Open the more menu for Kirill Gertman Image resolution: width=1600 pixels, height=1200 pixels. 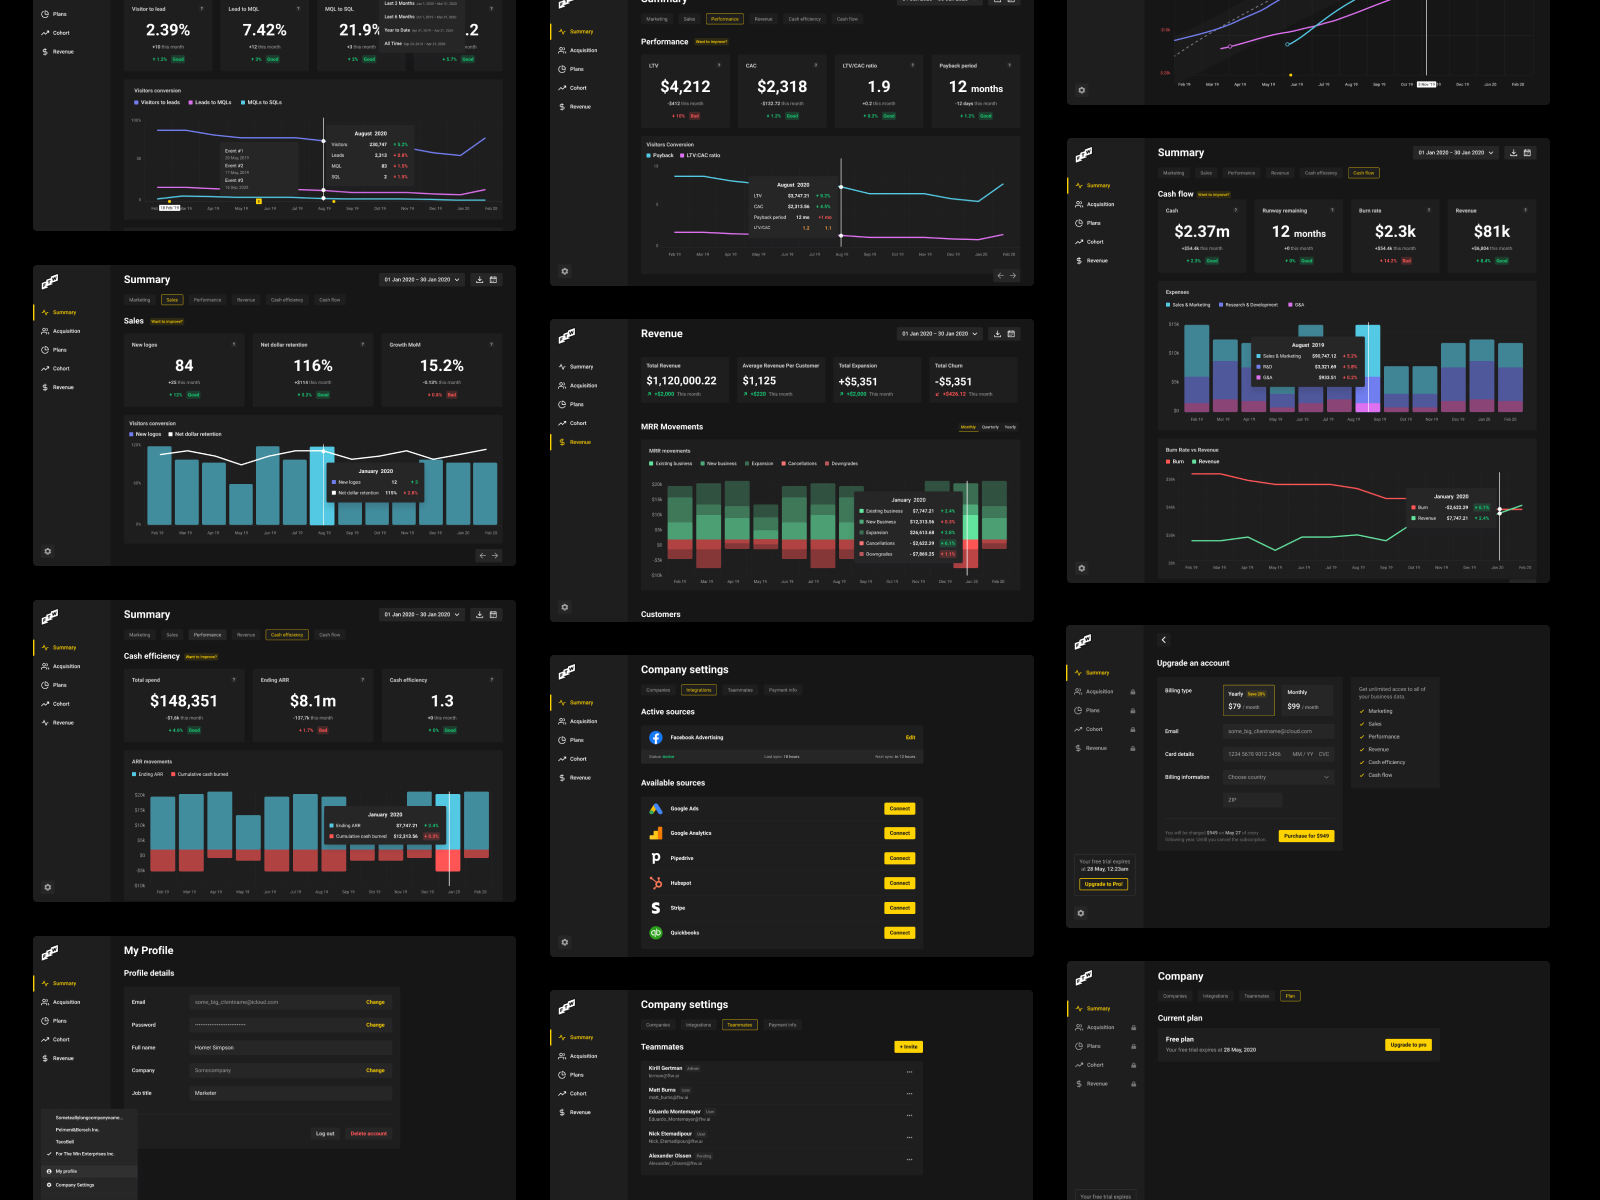[x=909, y=1072]
